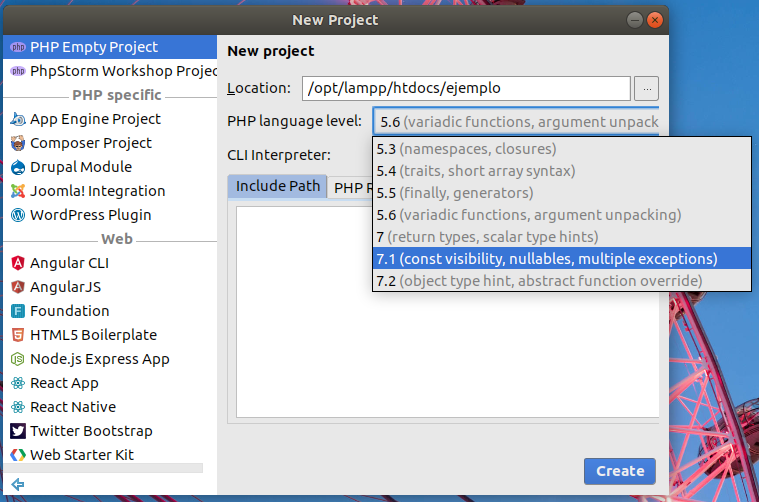The width and height of the screenshot is (759, 502).
Task: Click the Web Starter Kit icon
Action: click(x=18, y=455)
